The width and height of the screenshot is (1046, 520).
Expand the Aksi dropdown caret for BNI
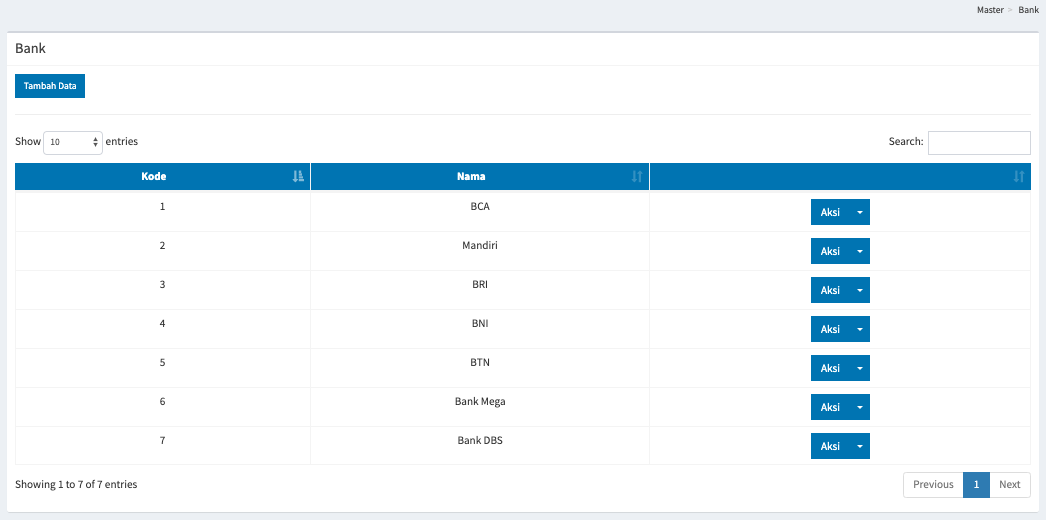tap(860, 329)
